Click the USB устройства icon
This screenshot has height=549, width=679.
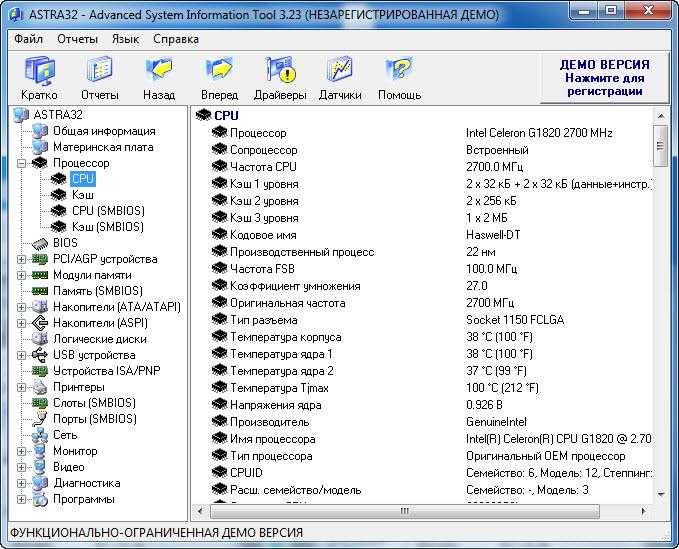(x=40, y=355)
